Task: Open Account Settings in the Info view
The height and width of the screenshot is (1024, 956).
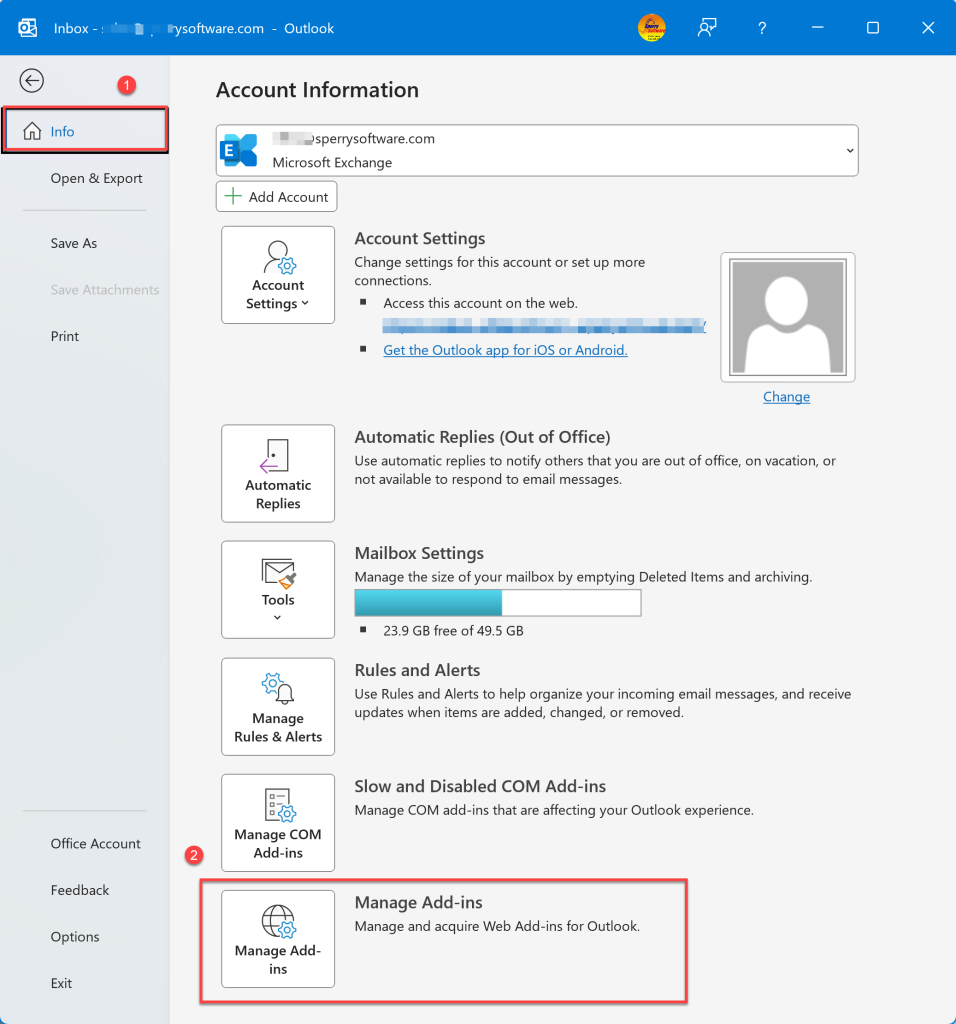Action: click(277, 274)
